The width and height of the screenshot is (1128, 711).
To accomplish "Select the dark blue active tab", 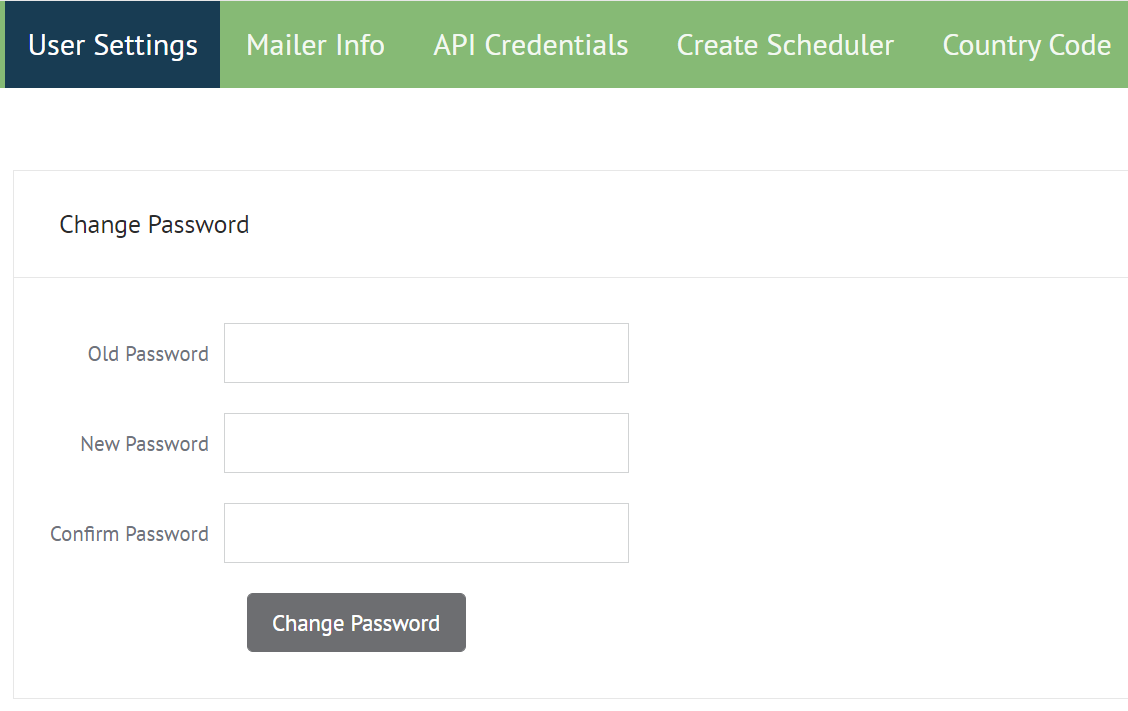I will click(x=113, y=45).
